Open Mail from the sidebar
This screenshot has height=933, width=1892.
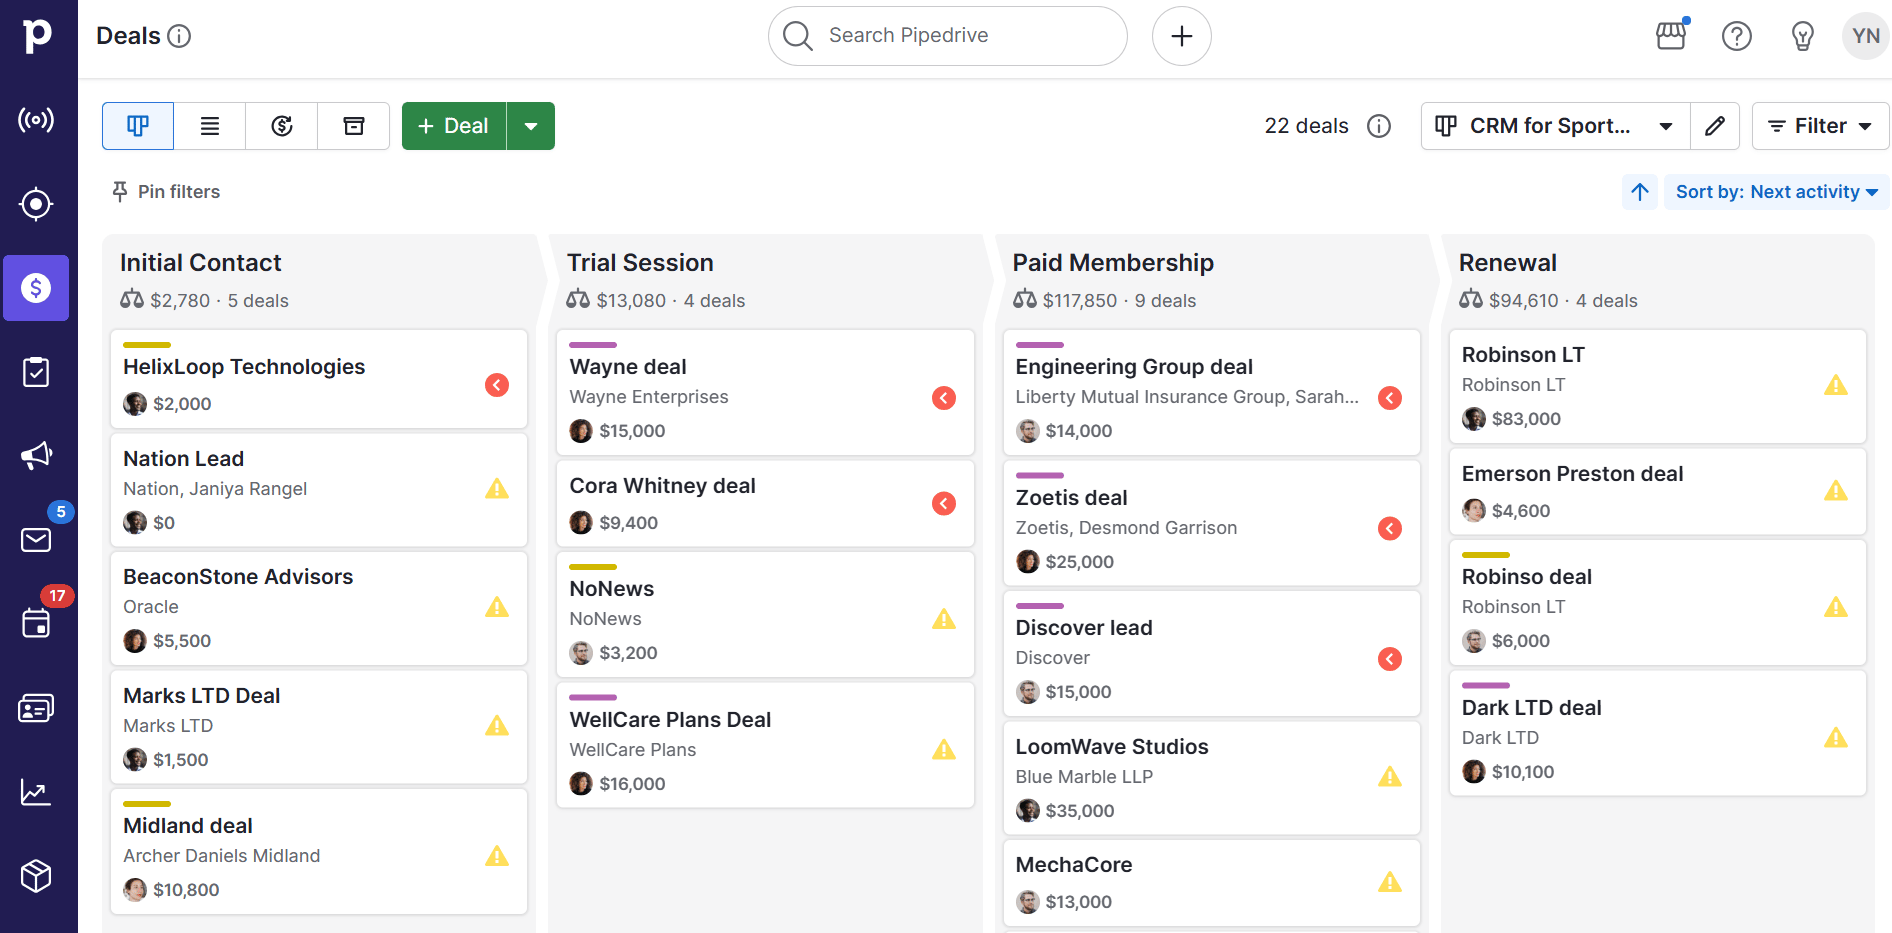tap(36, 540)
